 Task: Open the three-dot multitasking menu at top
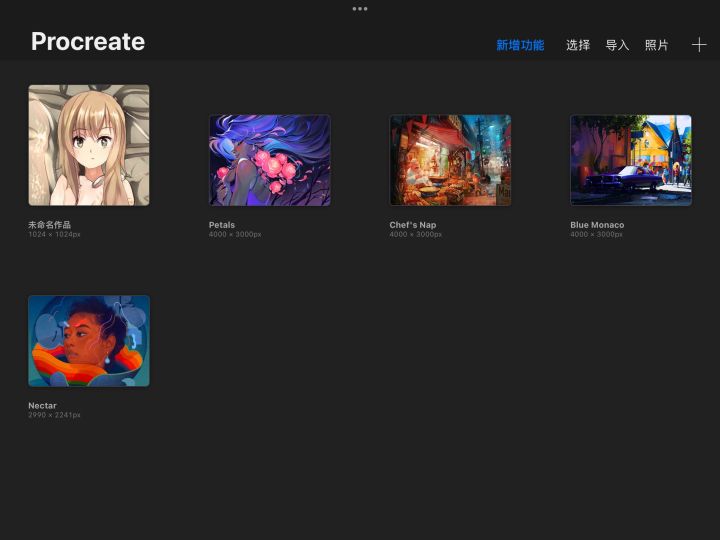pos(360,9)
